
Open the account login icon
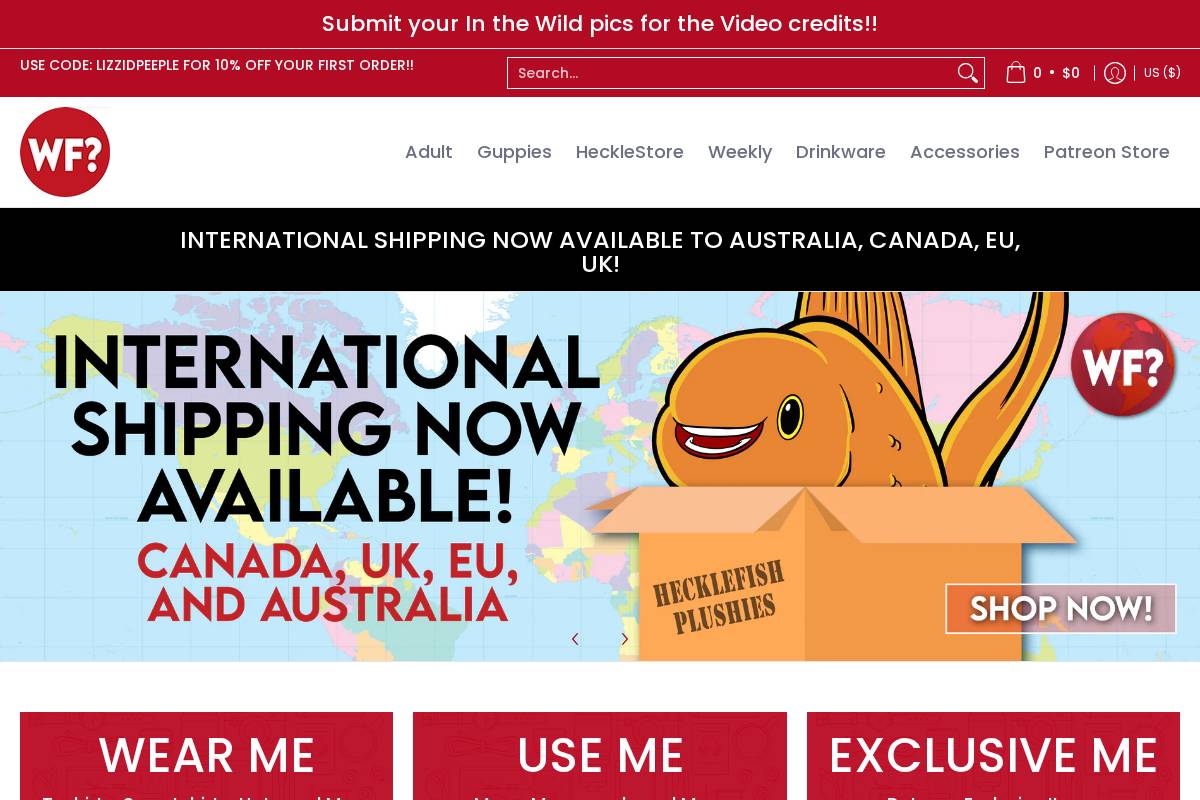point(1115,73)
